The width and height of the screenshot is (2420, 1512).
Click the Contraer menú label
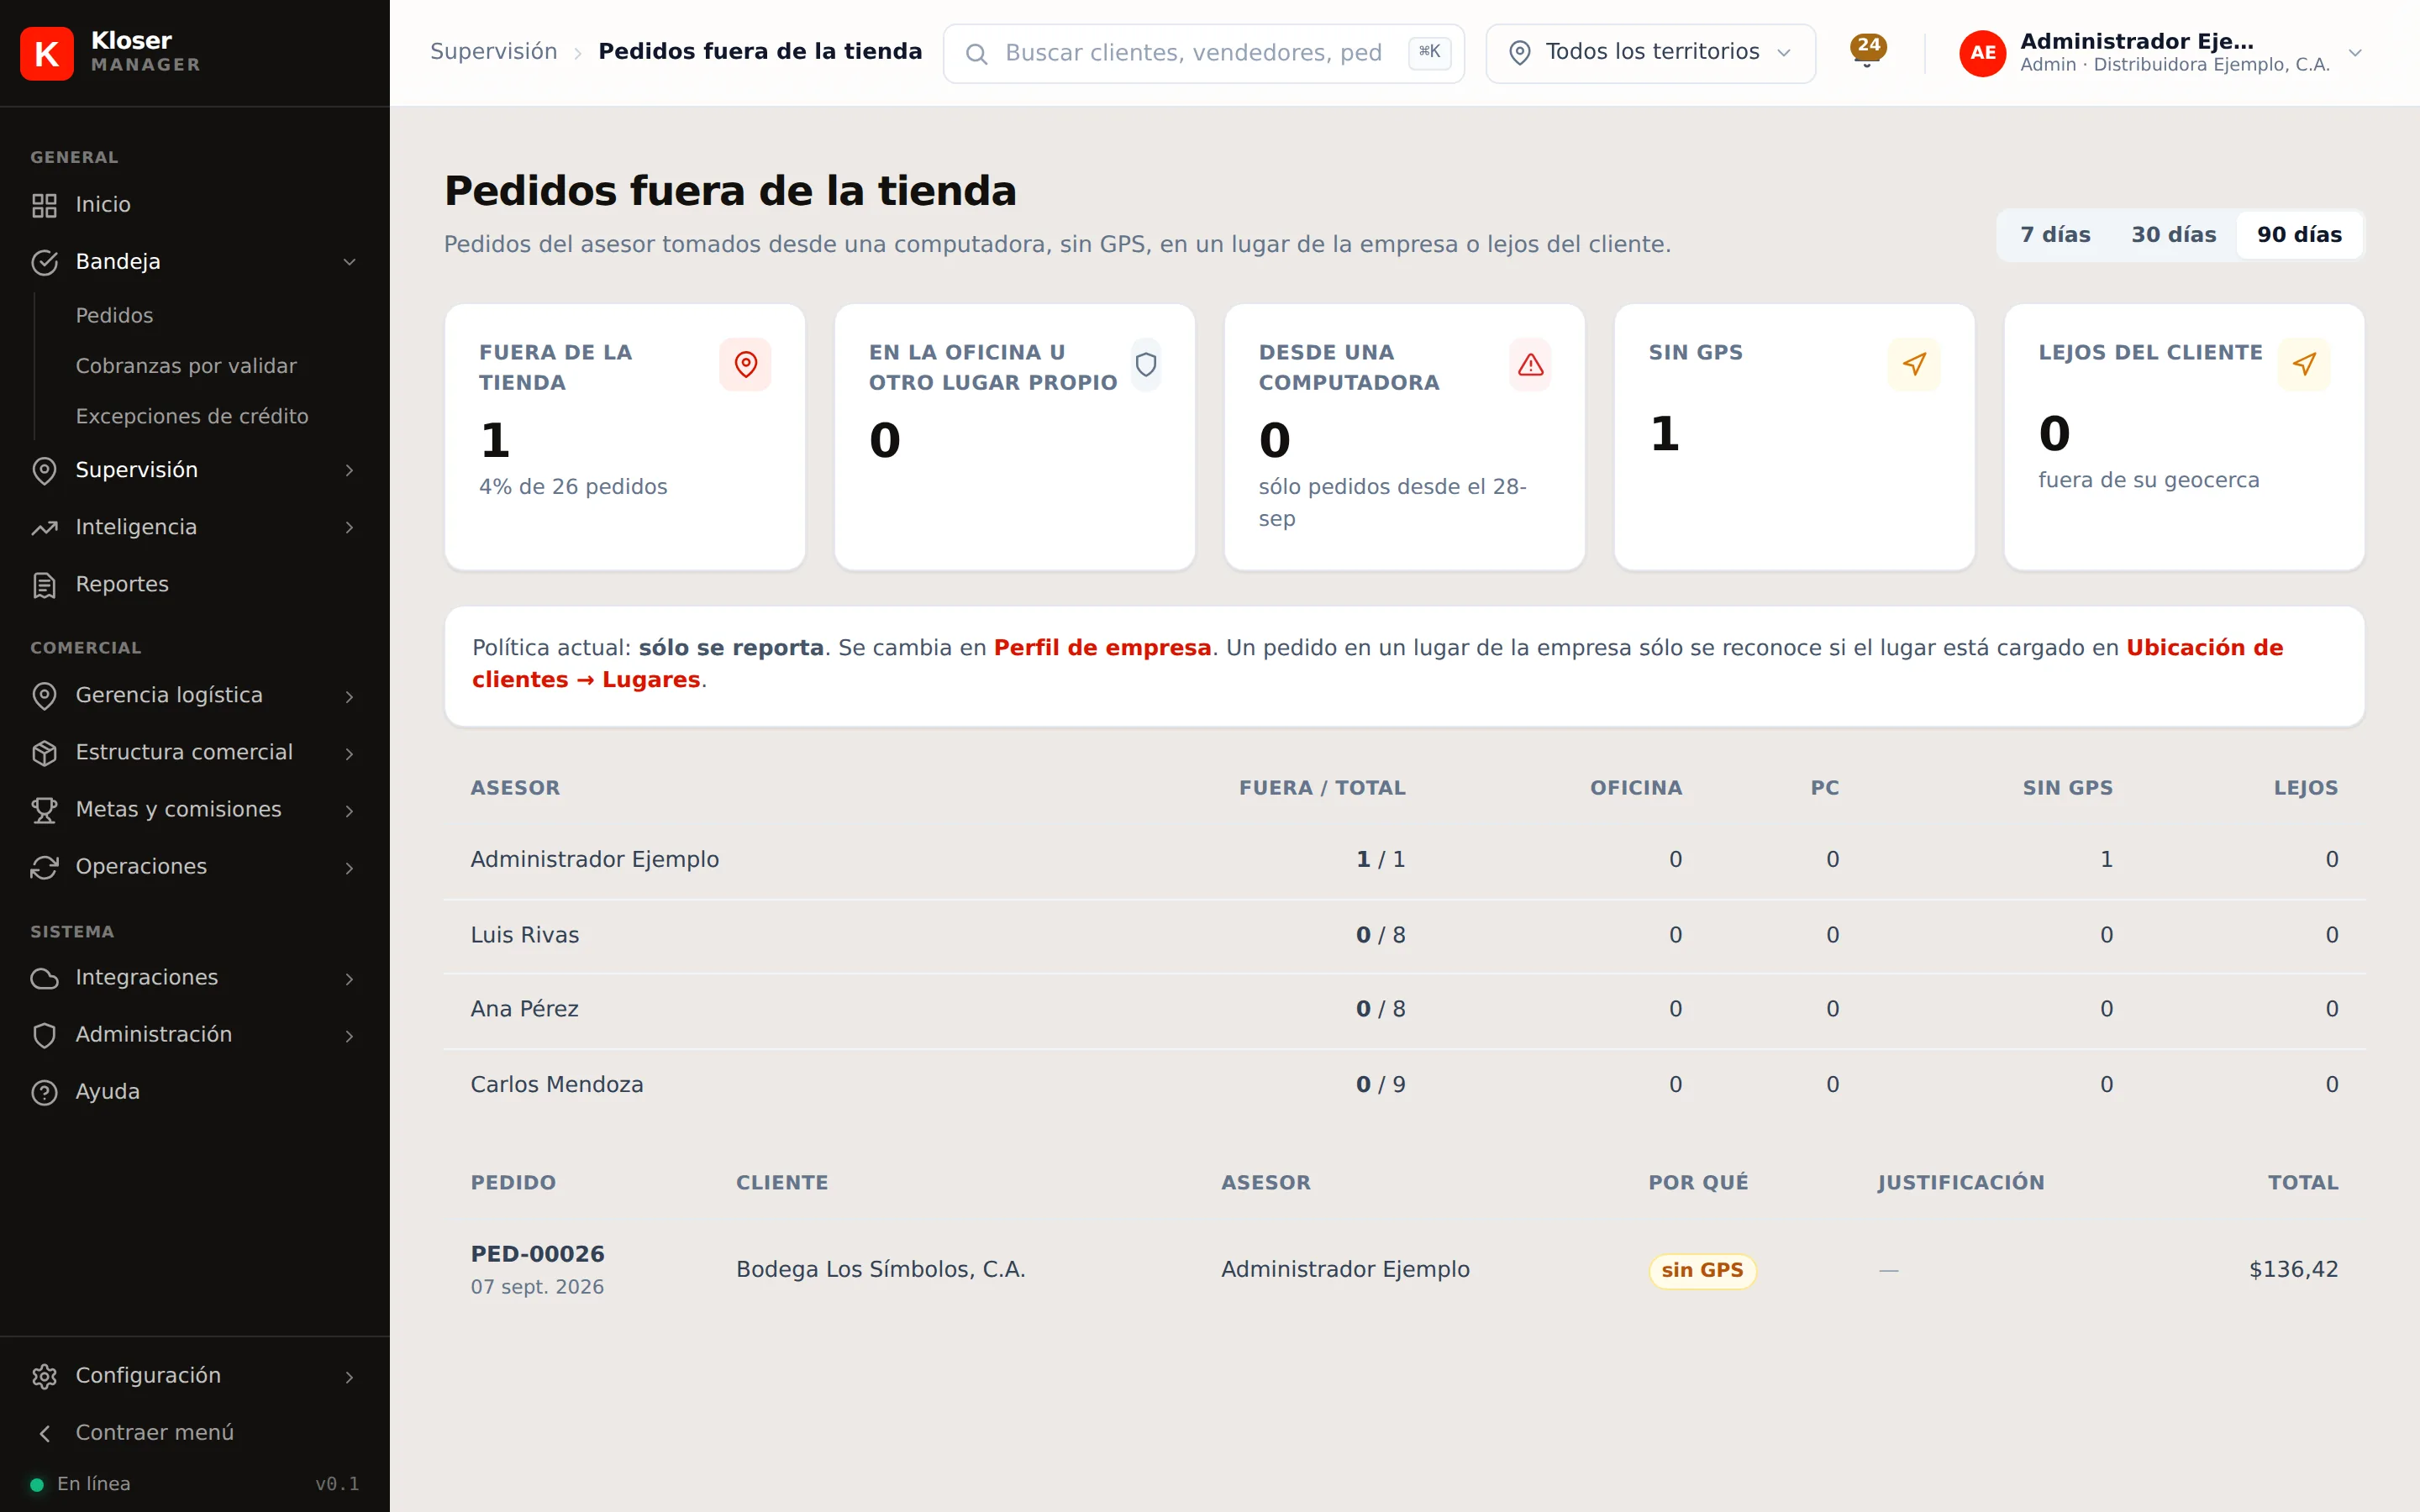pos(155,1433)
